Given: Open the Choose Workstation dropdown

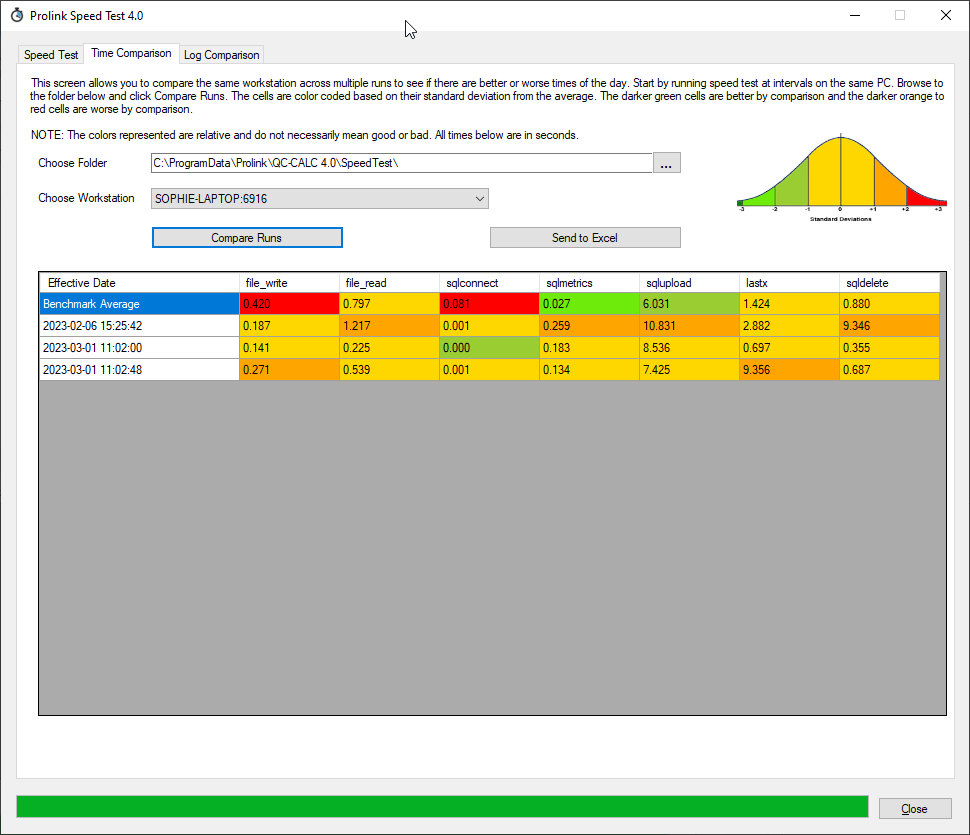Looking at the screenshot, I should coord(320,199).
